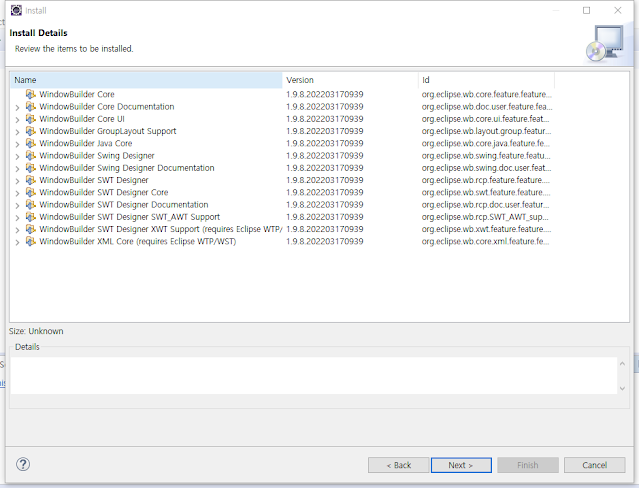This screenshot has height=488, width=639.
Task: Click the WindowBuilder GroupLayout Support feature icon
Action: click(x=31, y=131)
